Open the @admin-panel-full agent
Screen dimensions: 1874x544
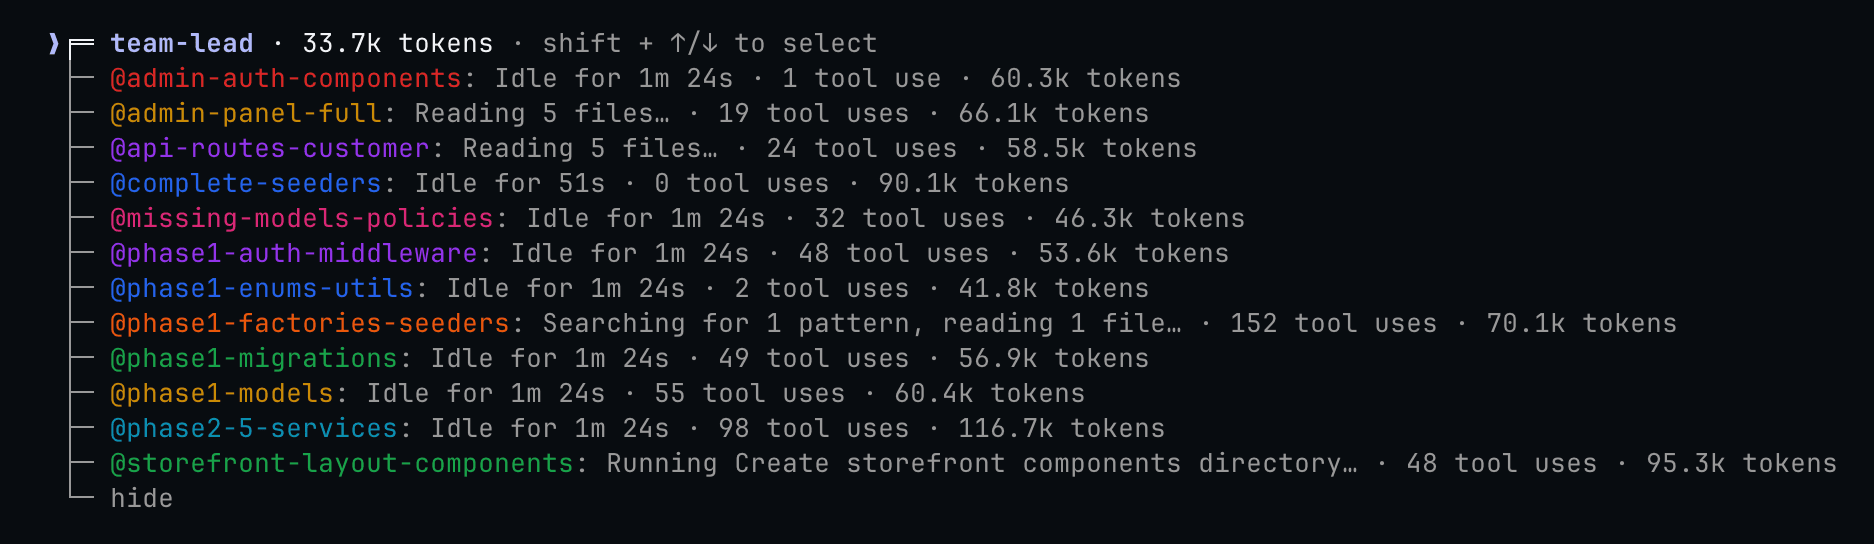[245, 114]
